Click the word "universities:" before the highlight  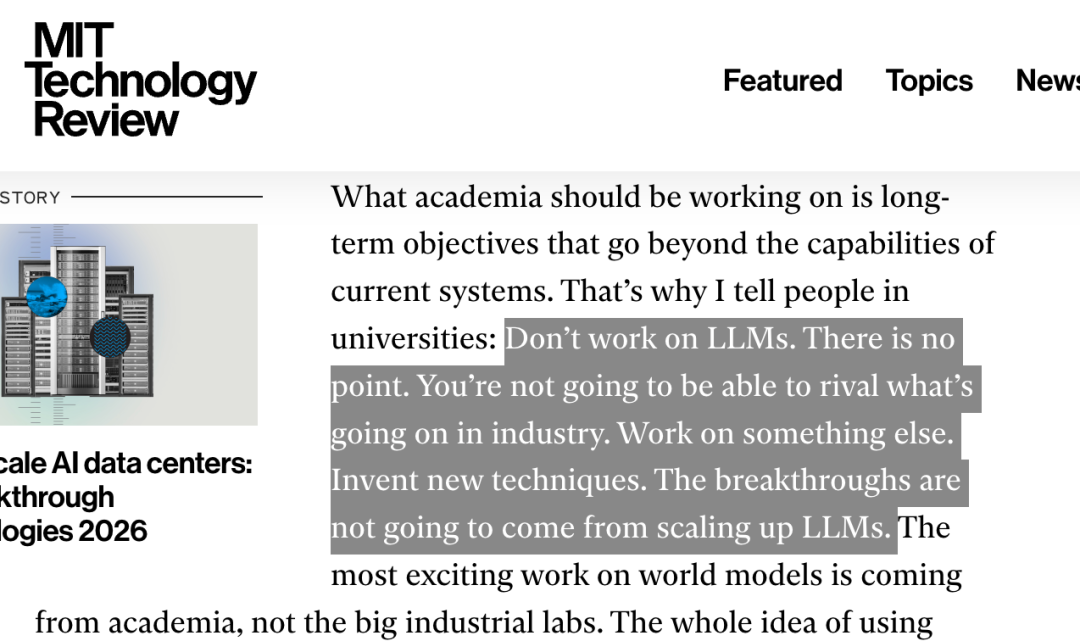pos(414,339)
